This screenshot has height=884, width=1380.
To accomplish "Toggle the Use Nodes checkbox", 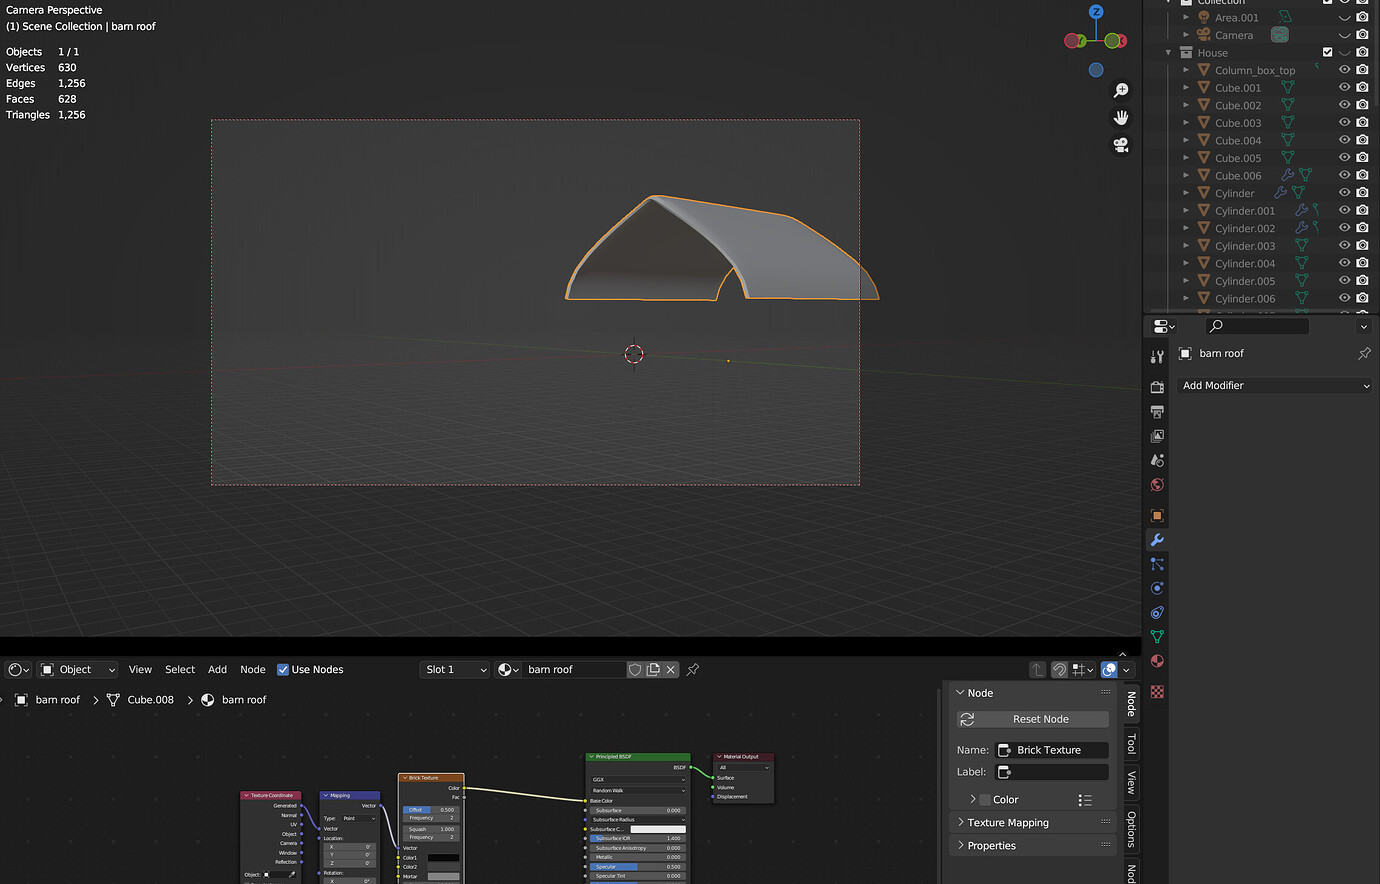I will [283, 670].
